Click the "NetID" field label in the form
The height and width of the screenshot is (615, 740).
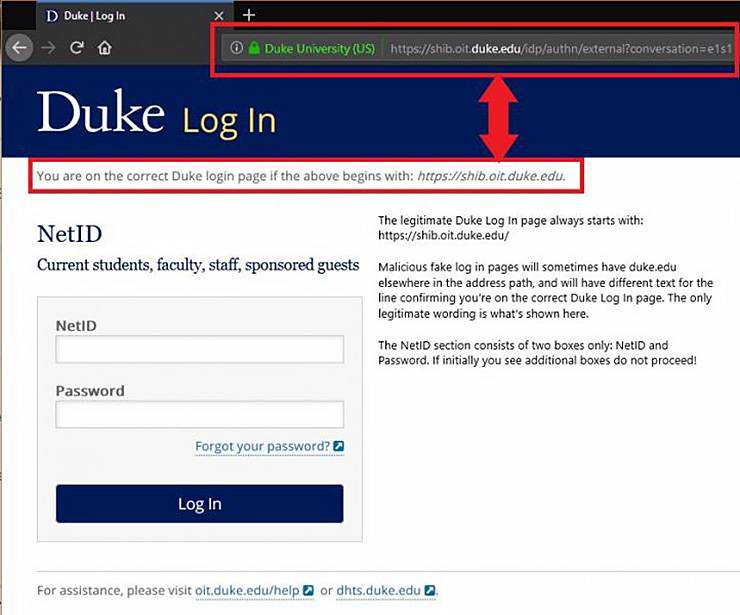click(76, 326)
